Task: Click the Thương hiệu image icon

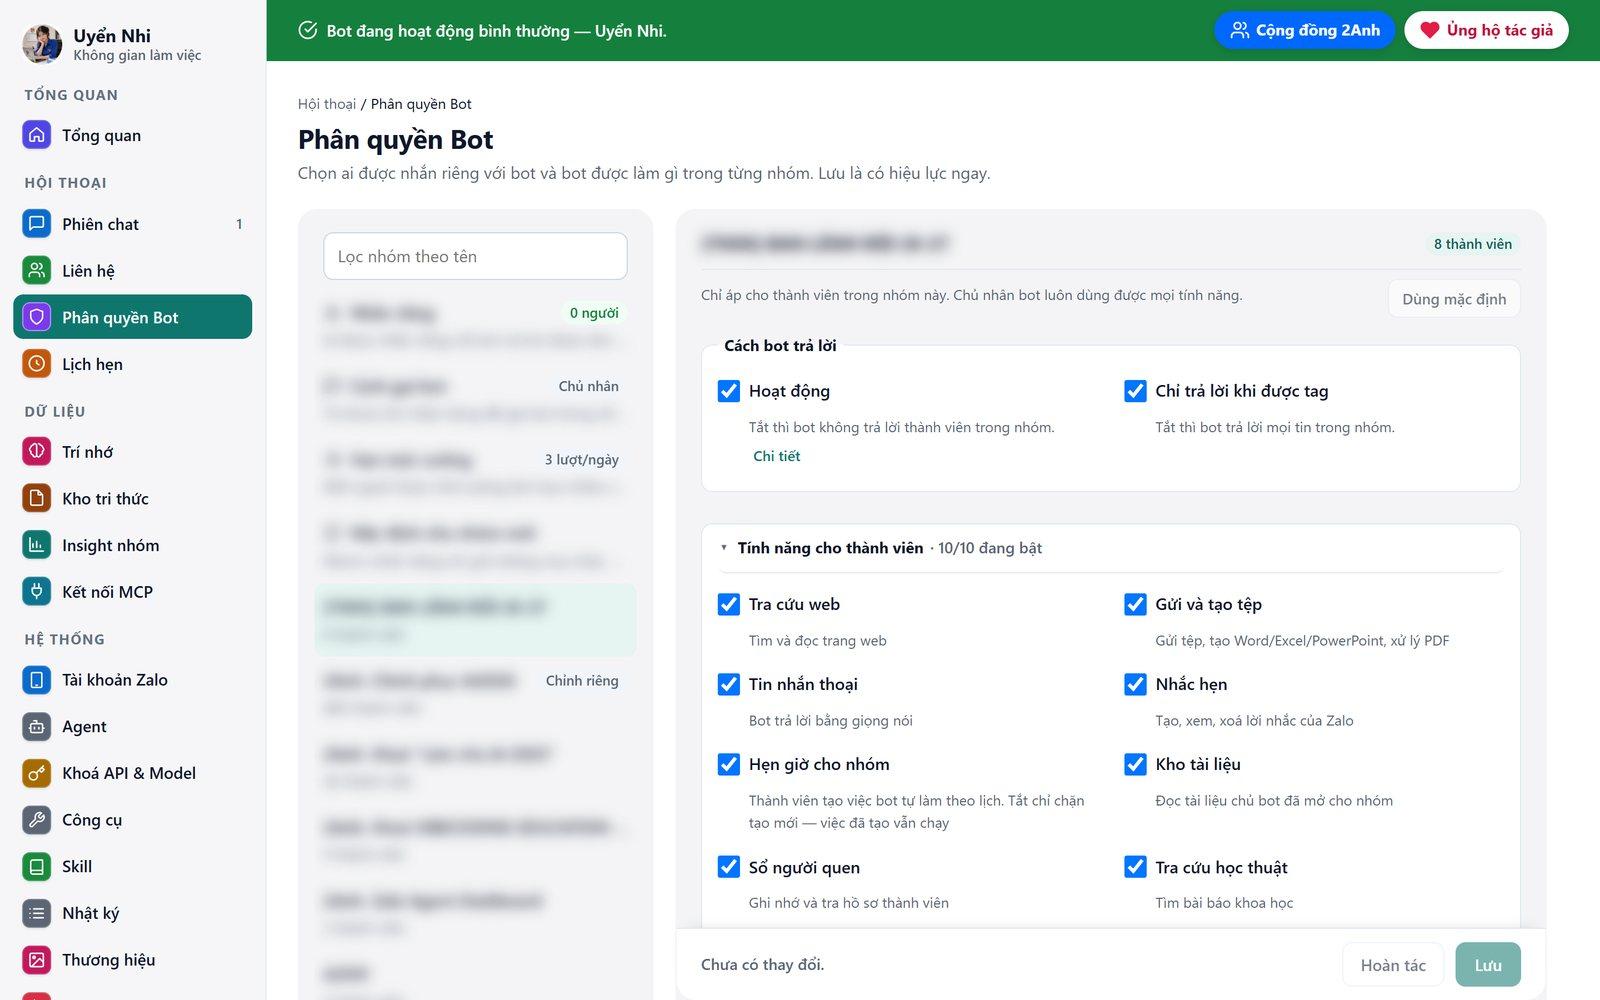Action: pos(37,960)
